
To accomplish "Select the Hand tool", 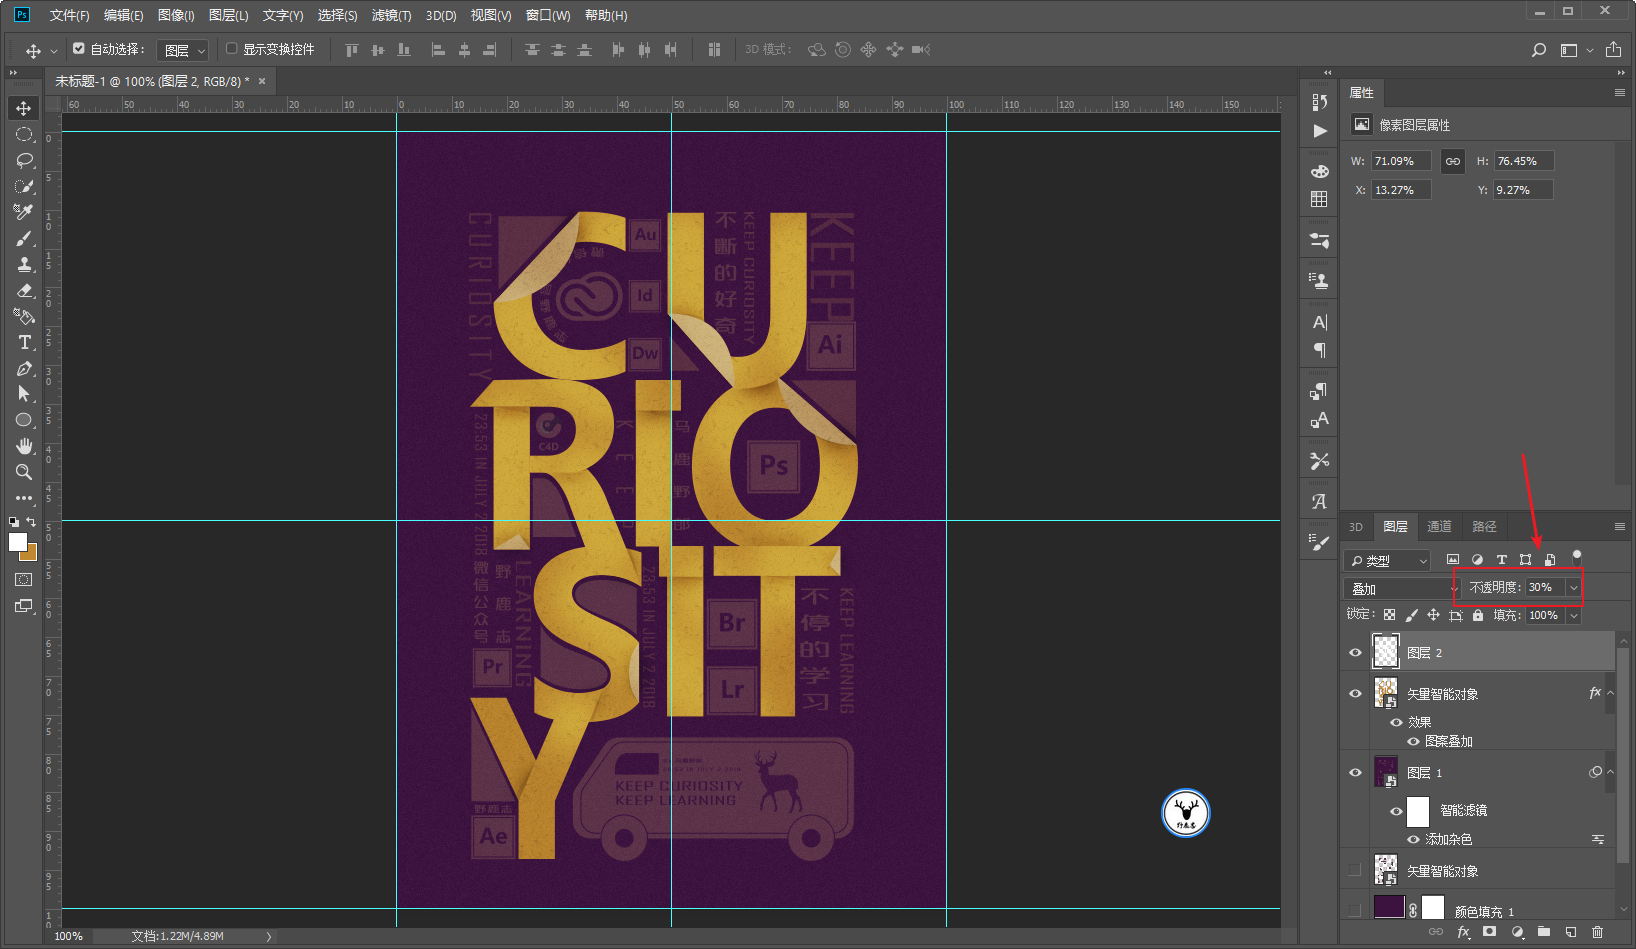I will 24,446.
